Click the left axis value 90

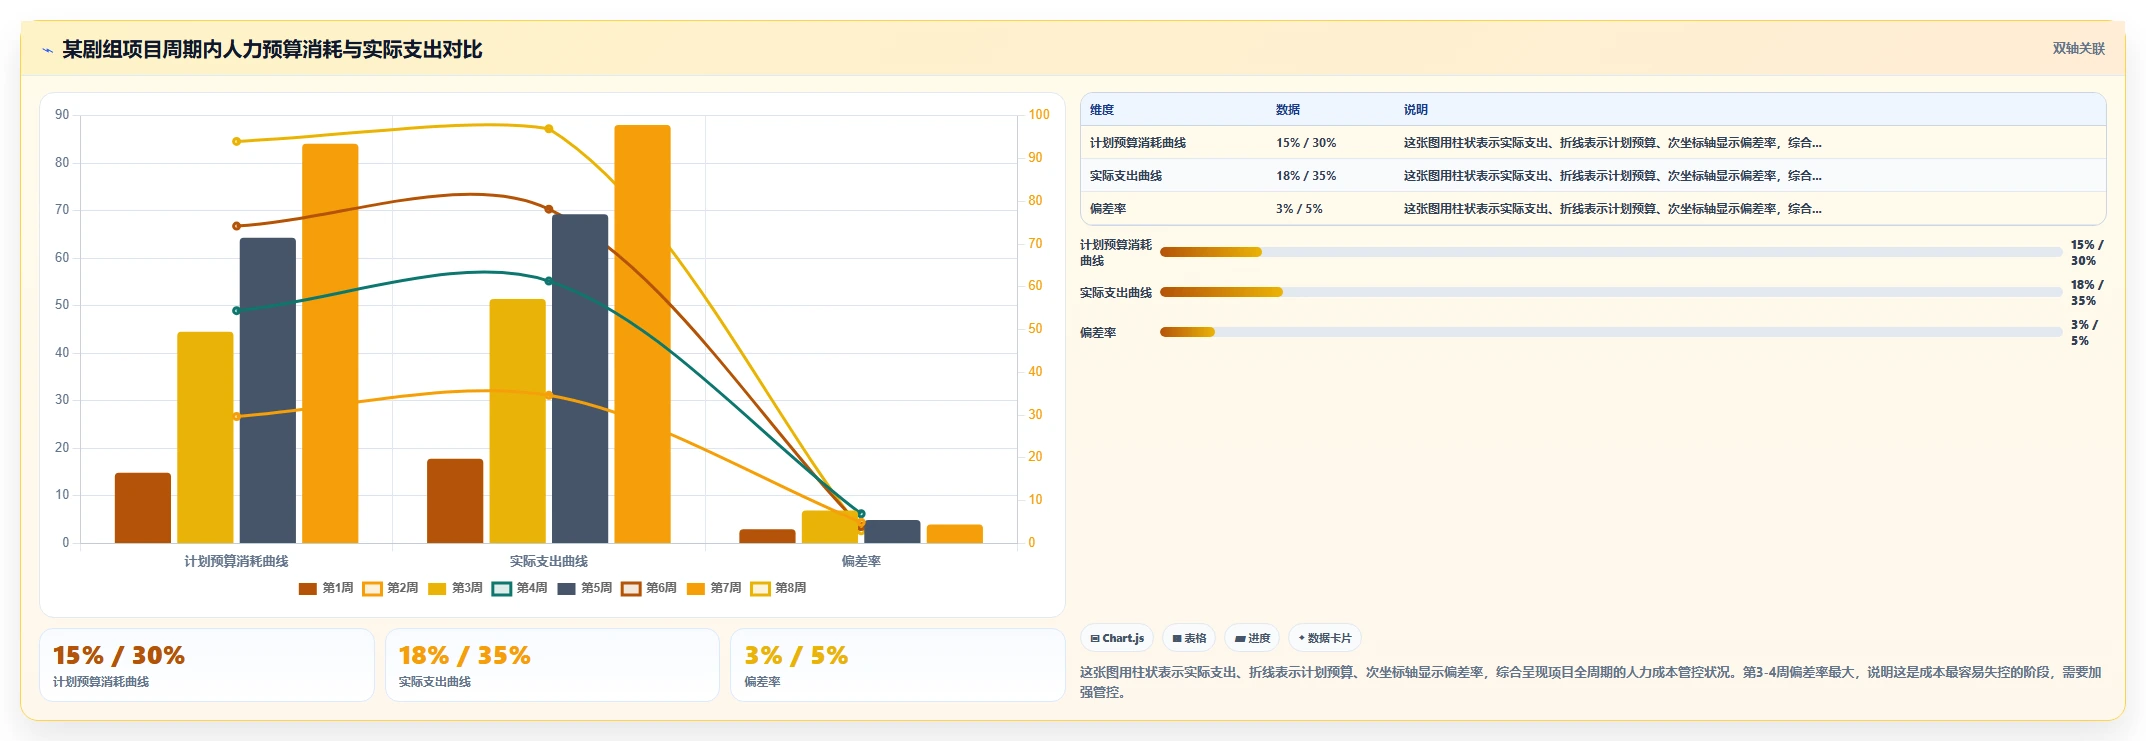62,115
